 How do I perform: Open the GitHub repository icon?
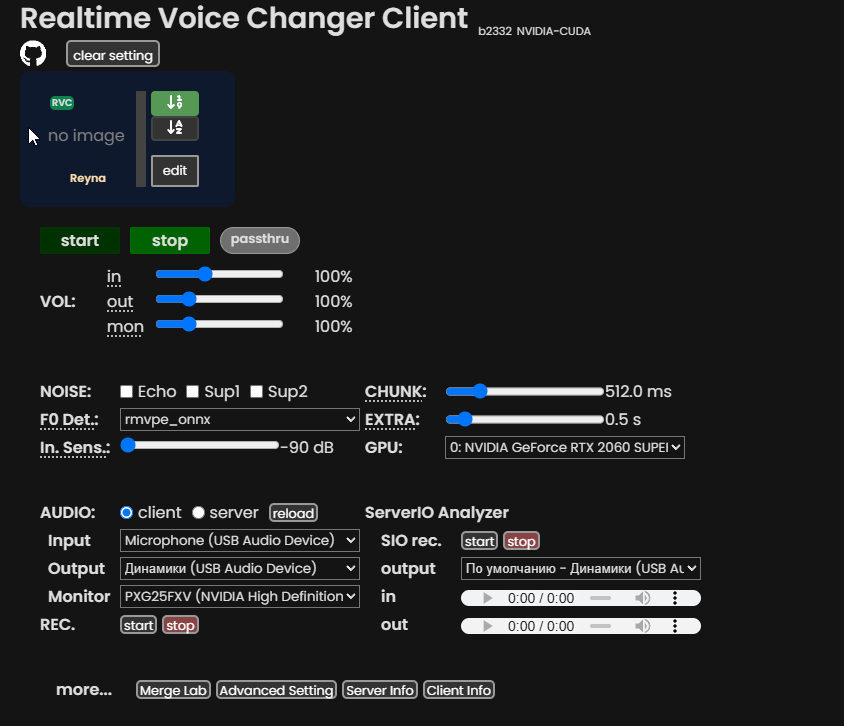(33, 53)
